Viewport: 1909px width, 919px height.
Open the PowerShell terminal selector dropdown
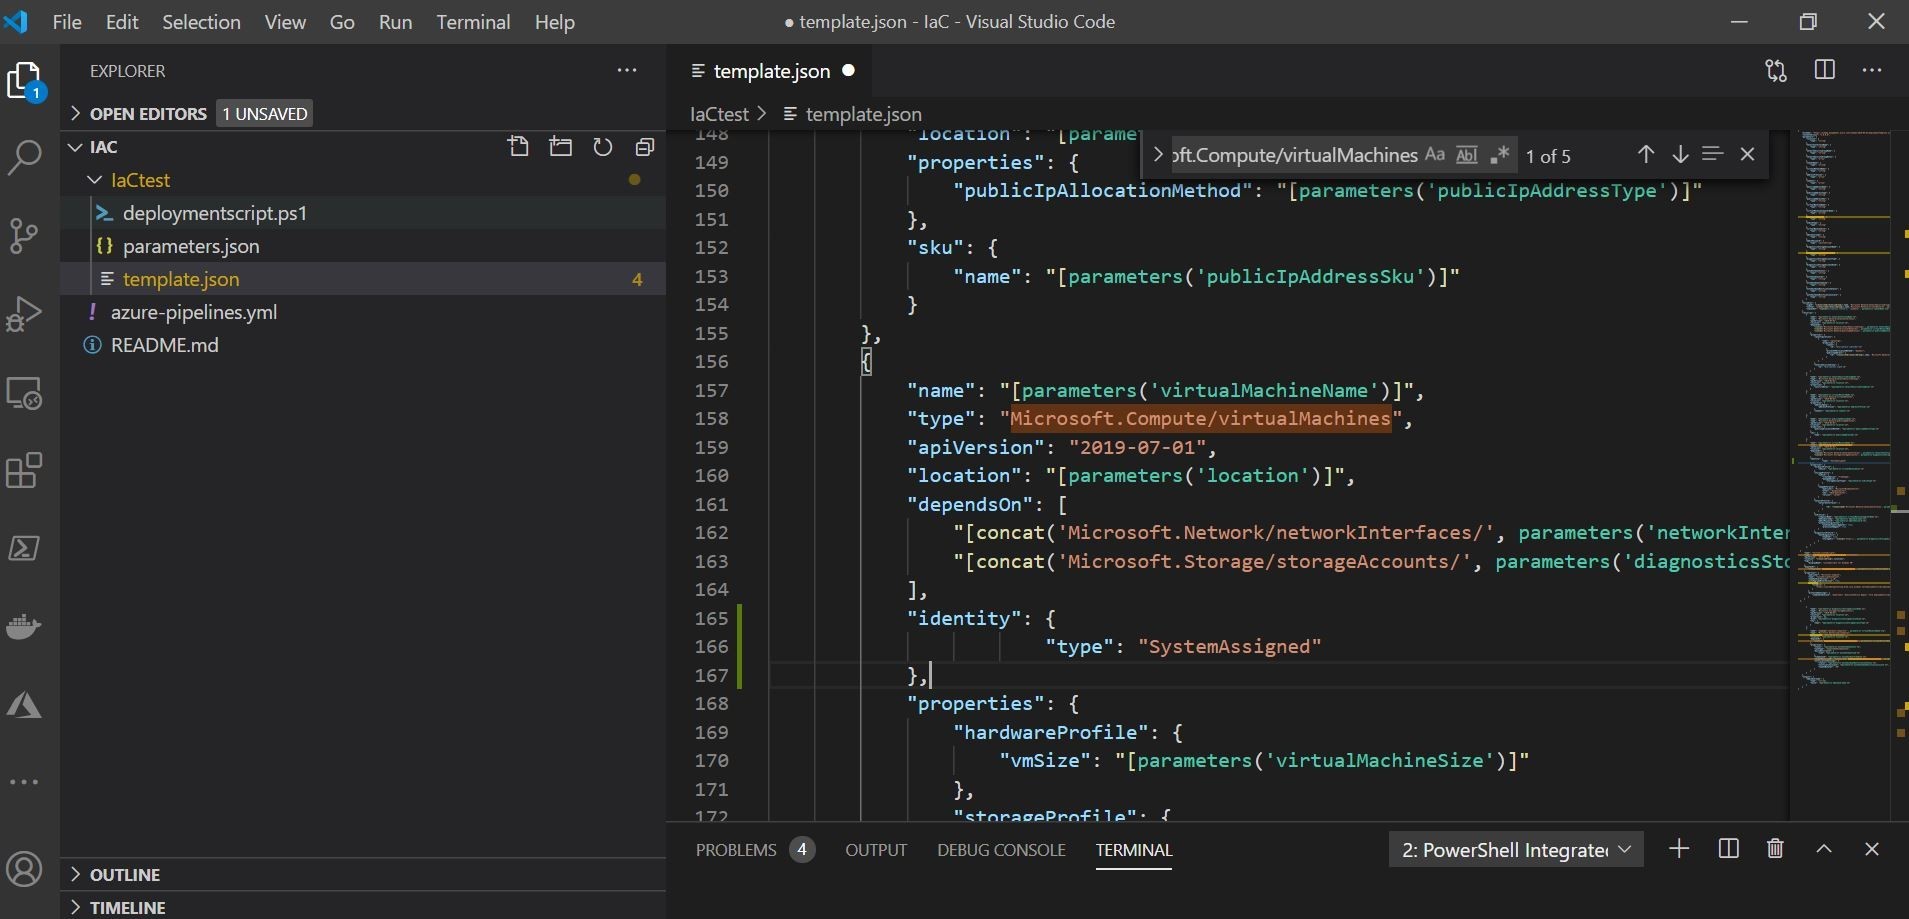[x=1515, y=850]
